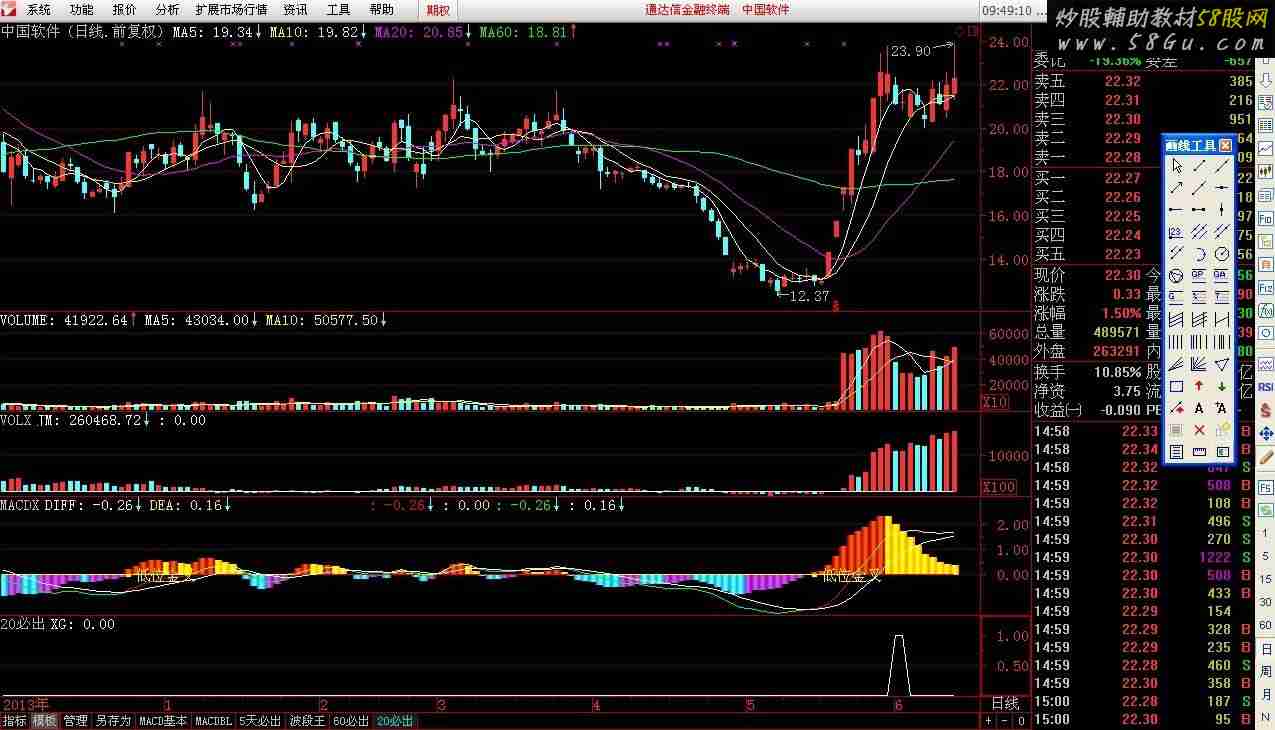Click the 期权 button in the menu bar
The height and width of the screenshot is (730, 1275).
pos(438,10)
